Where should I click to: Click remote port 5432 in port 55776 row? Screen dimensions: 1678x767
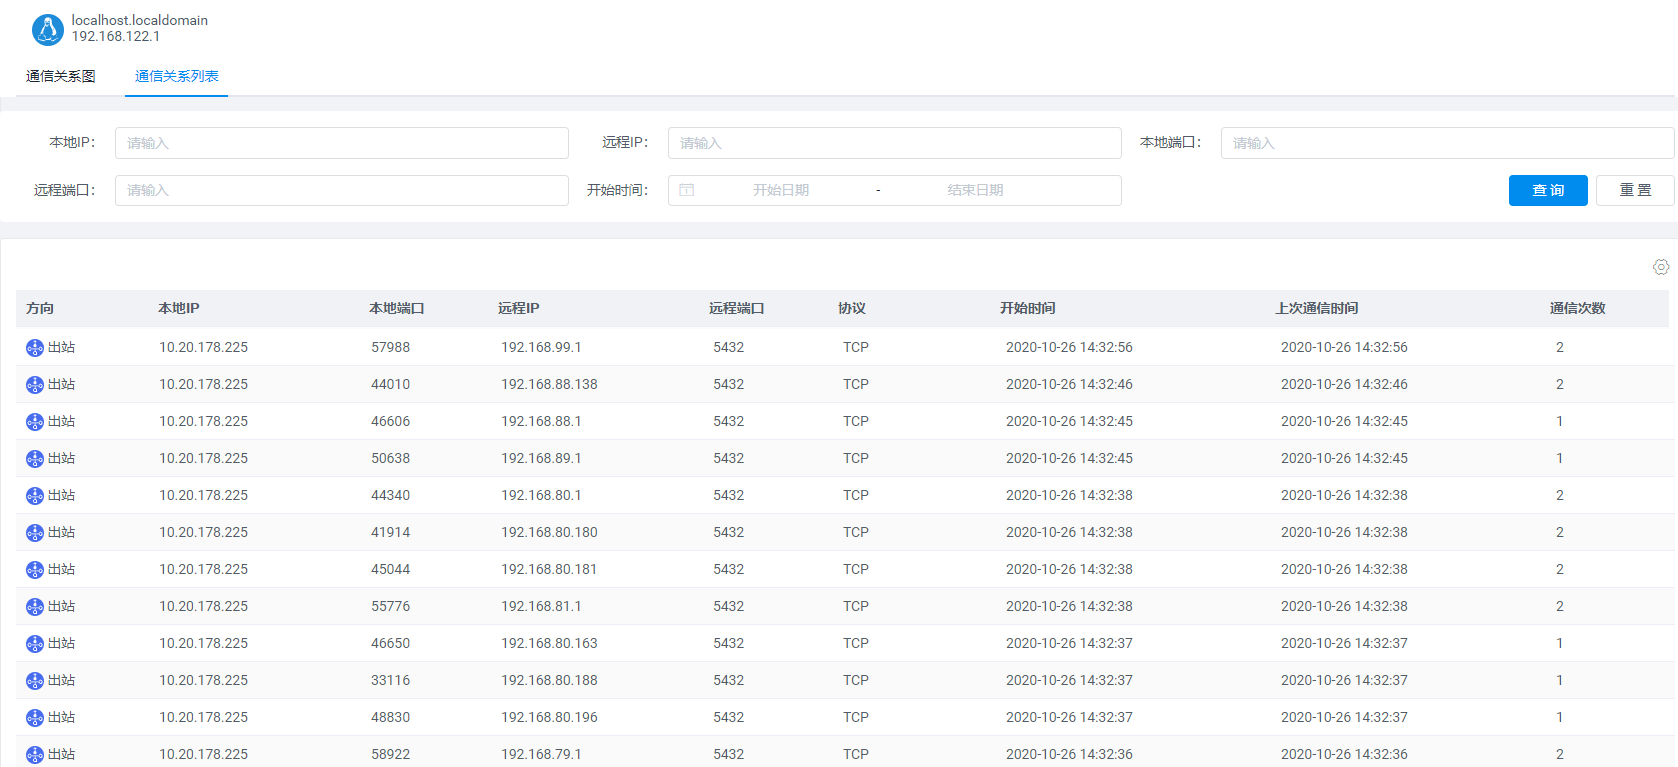[x=728, y=606]
